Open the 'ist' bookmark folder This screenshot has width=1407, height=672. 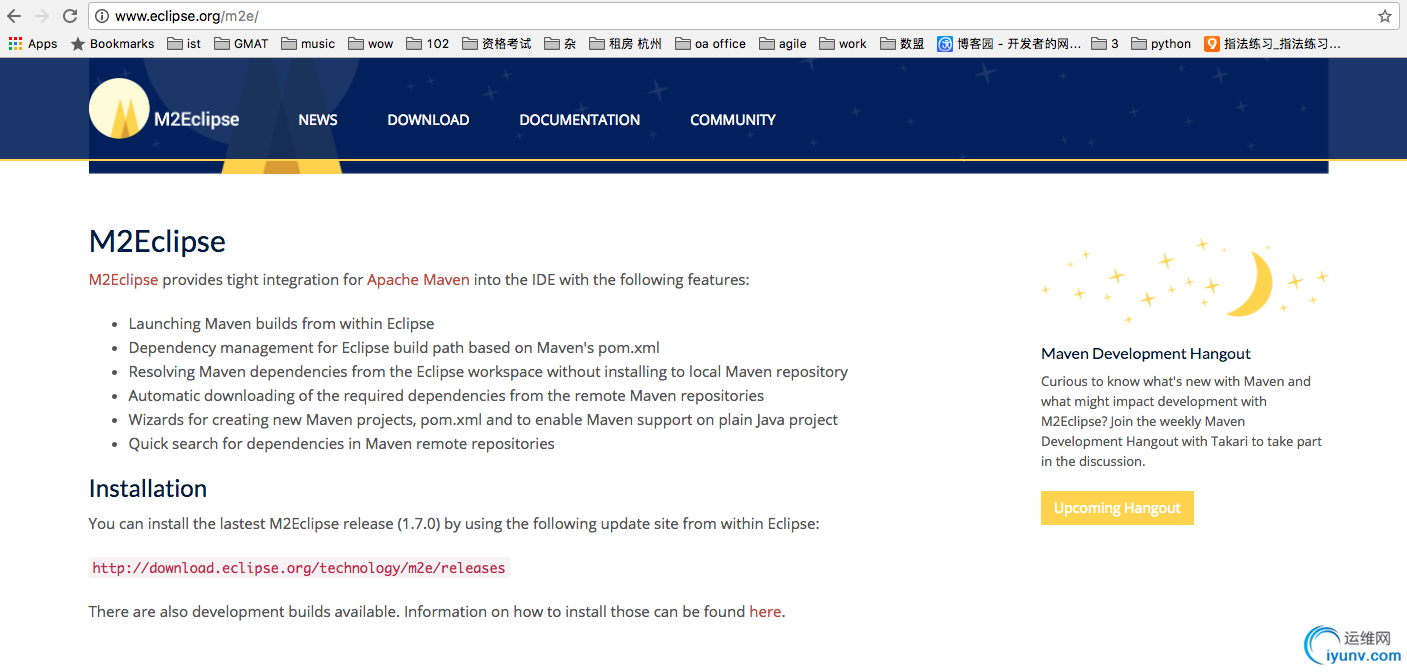click(184, 44)
